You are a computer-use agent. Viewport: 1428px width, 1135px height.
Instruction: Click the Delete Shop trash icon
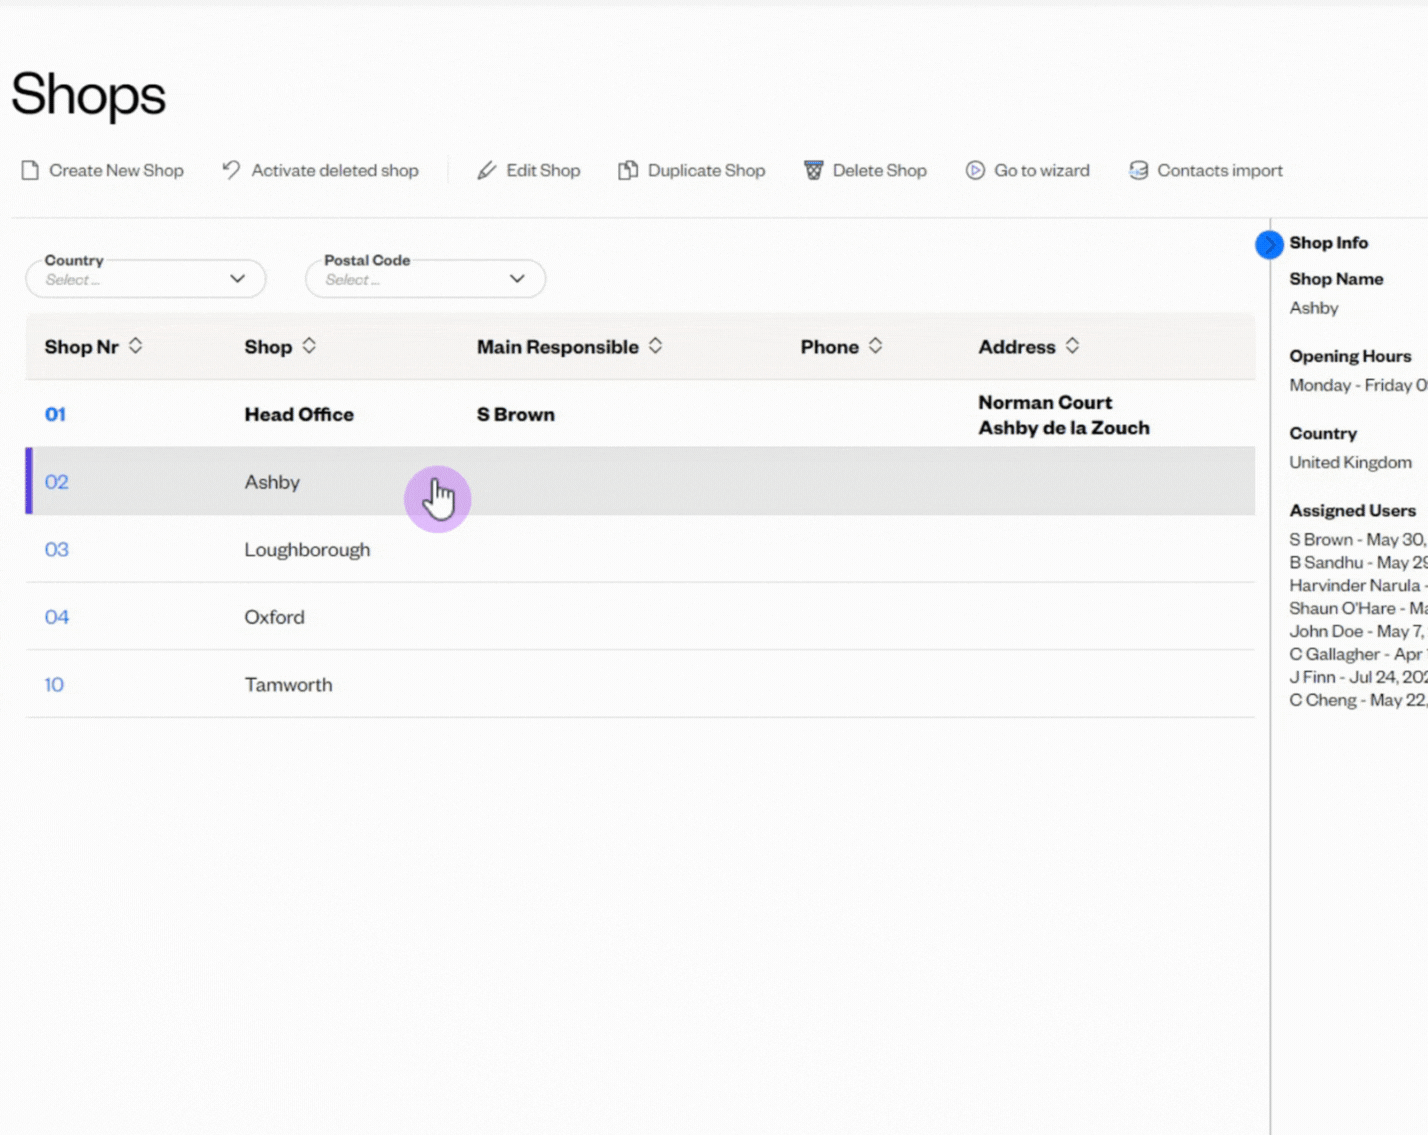pyautogui.click(x=814, y=171)
